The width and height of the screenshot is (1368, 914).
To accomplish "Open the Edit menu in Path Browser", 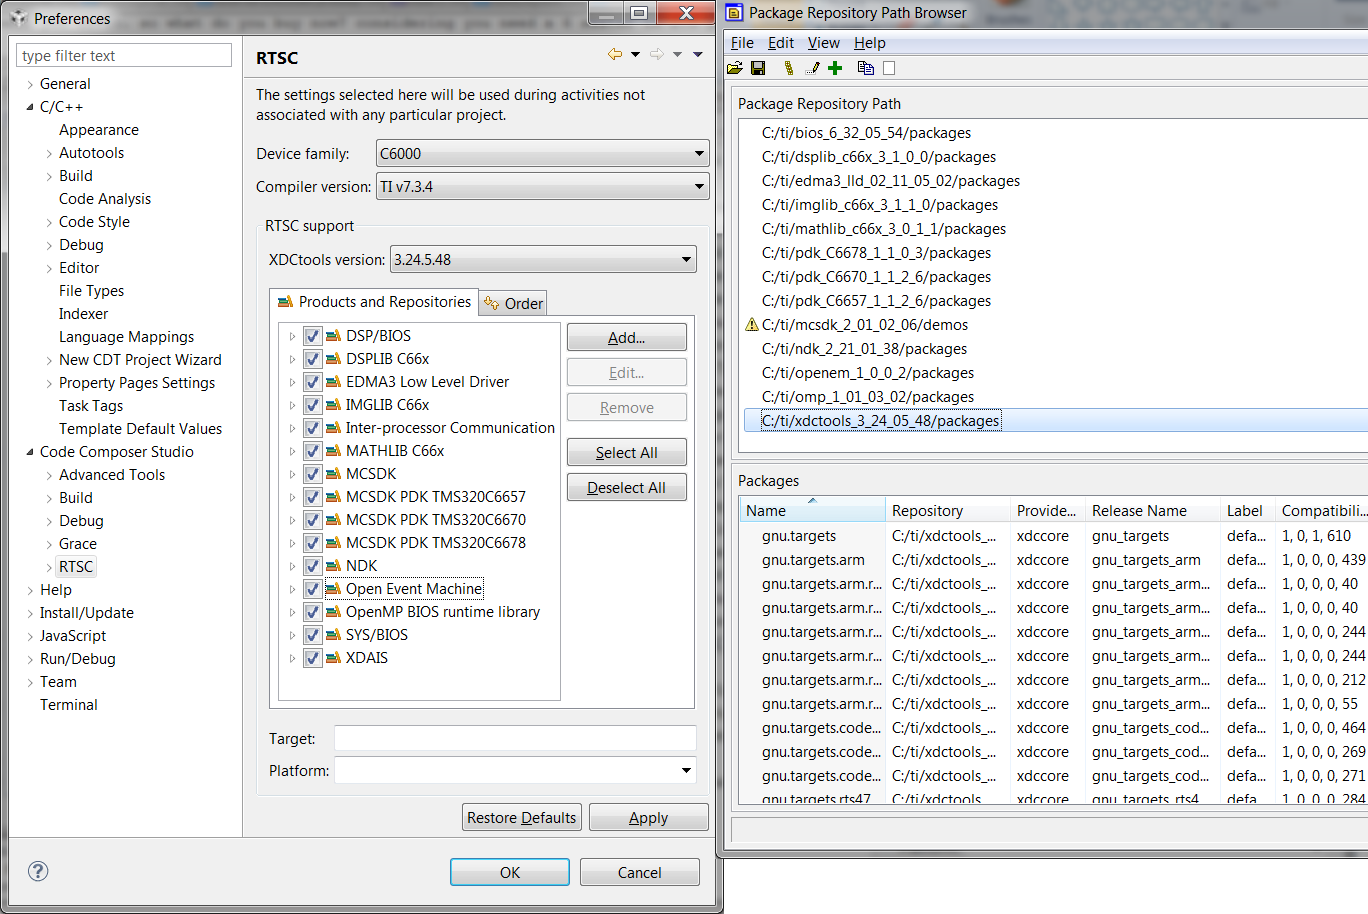I will tap(781, 43).
